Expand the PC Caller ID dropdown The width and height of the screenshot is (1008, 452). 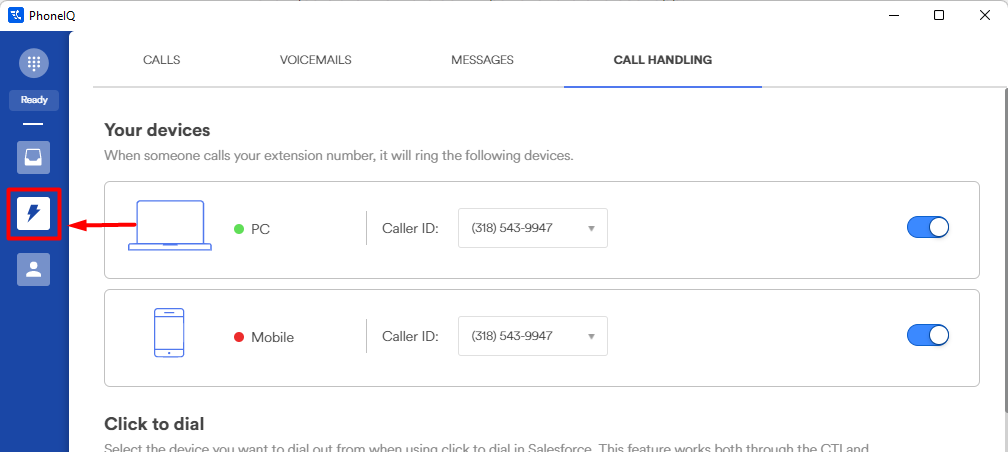coord(532,228)
